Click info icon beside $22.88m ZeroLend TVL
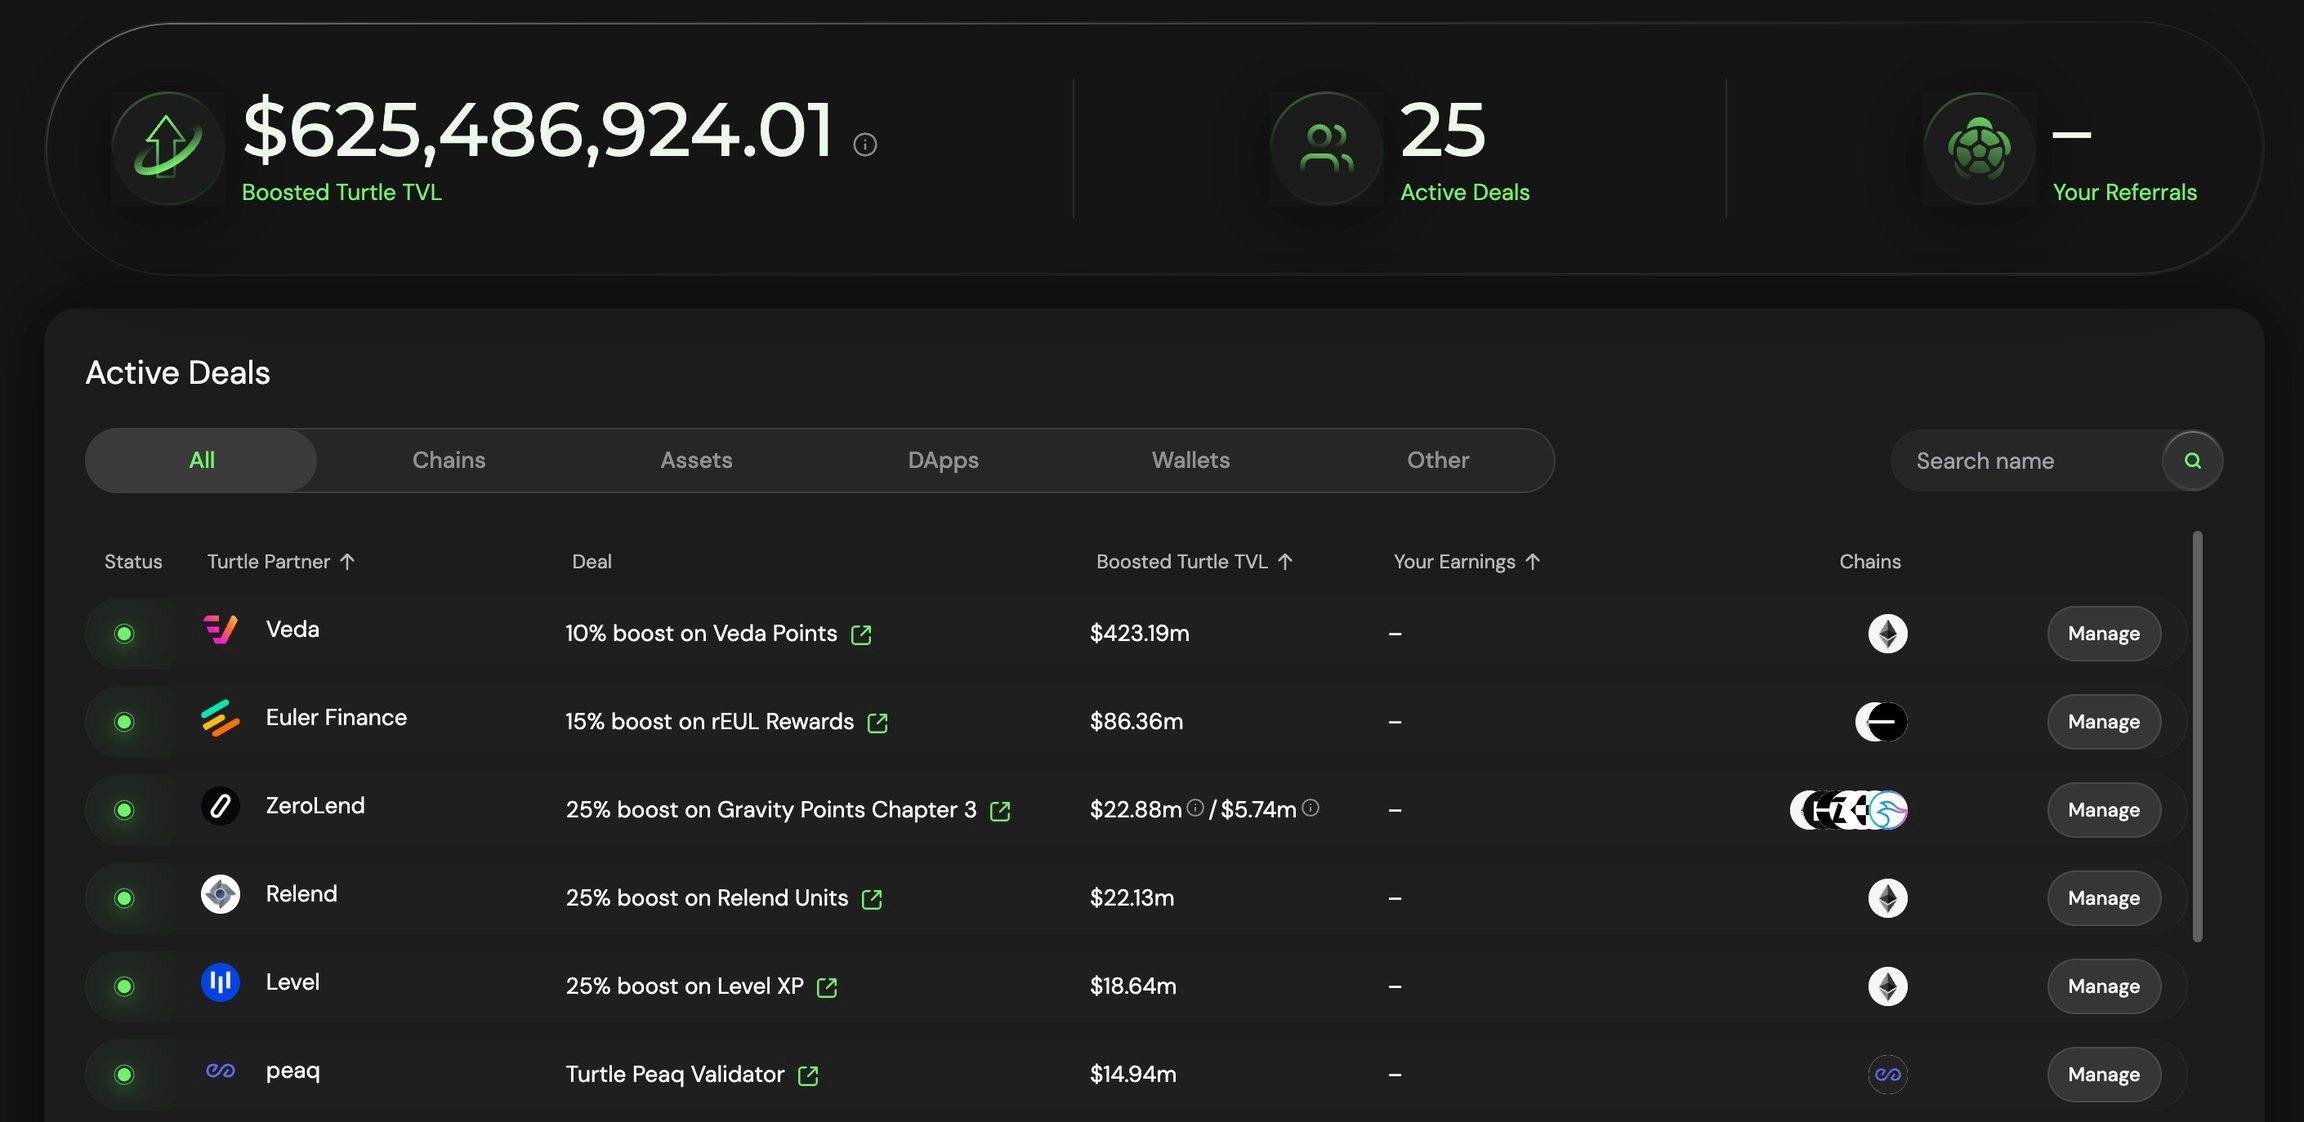Image resolution: width=2304 pixels, height=1122 pixels. click(x=1195, y=808)
